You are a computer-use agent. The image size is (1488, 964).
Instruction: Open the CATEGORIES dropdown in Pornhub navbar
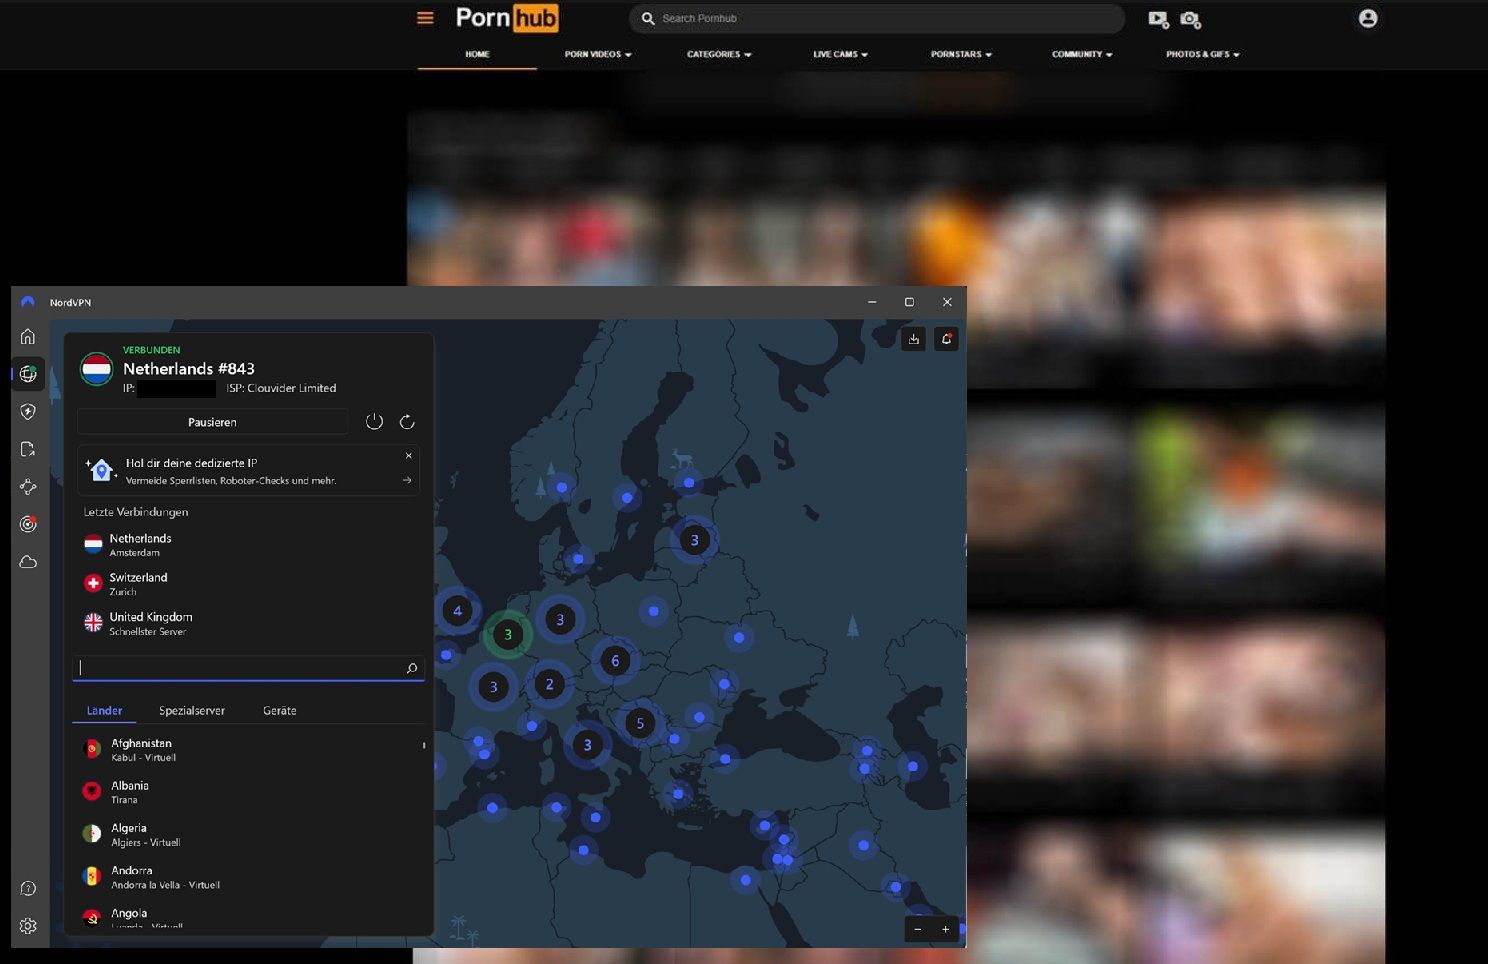719,54
